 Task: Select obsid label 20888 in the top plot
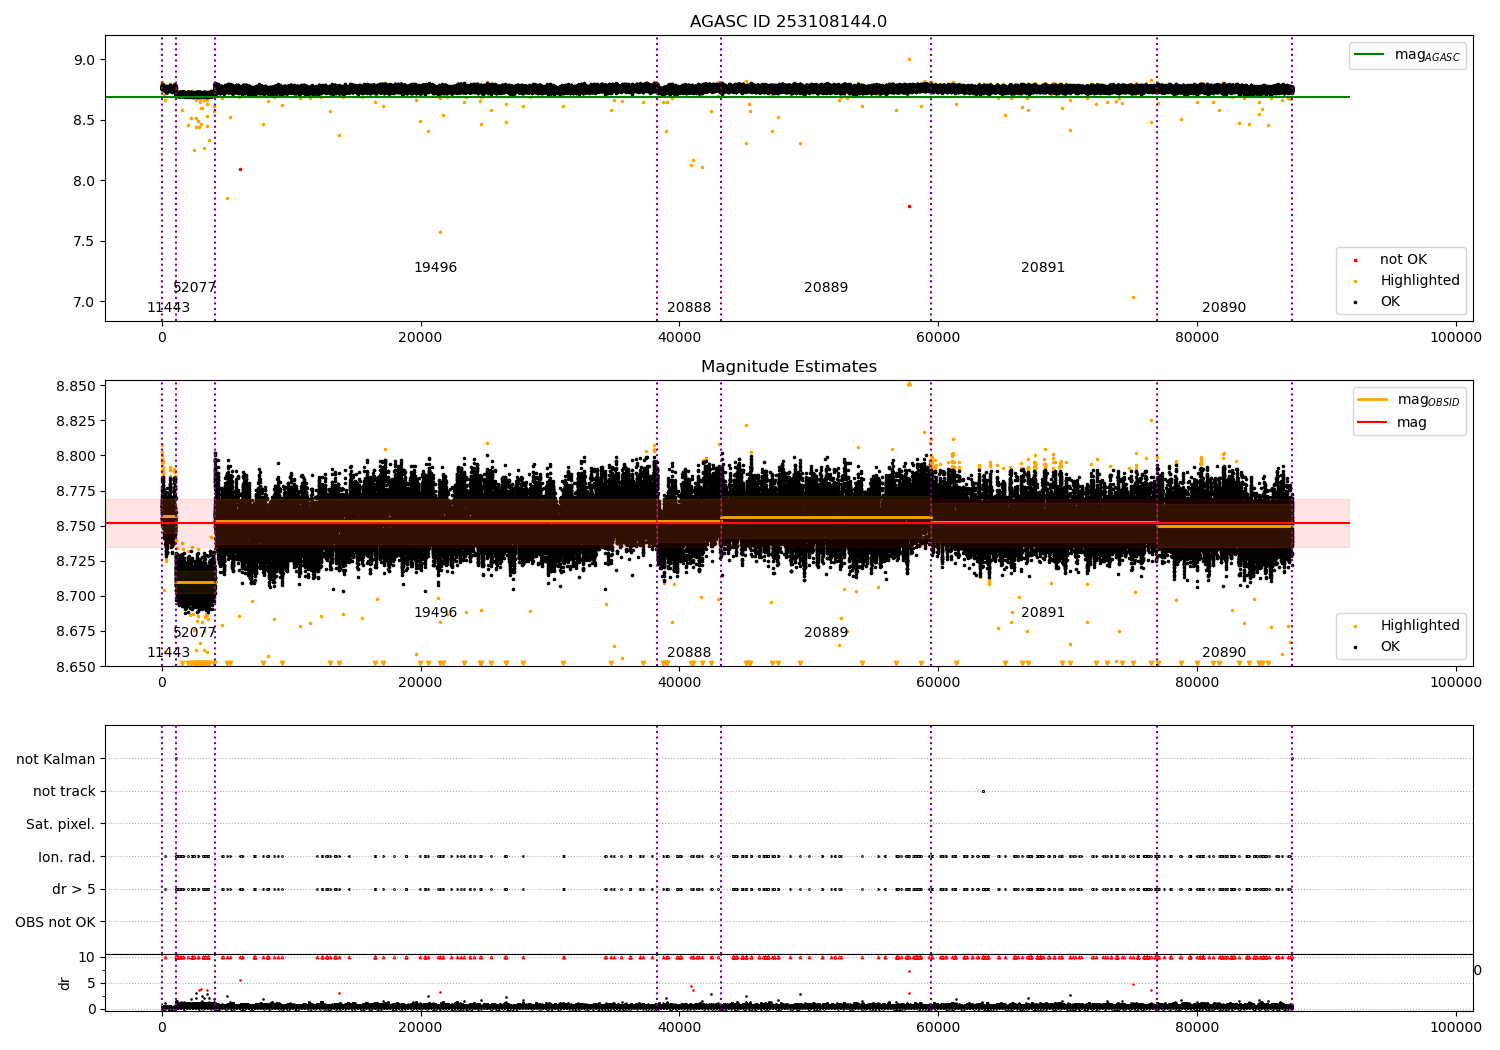point(689,308)
